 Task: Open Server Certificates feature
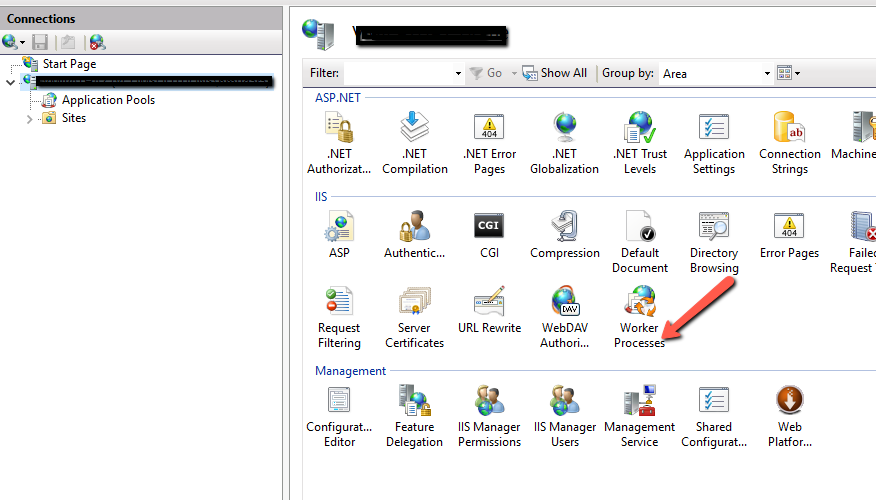pyautogui.click(x=415, y=317)
